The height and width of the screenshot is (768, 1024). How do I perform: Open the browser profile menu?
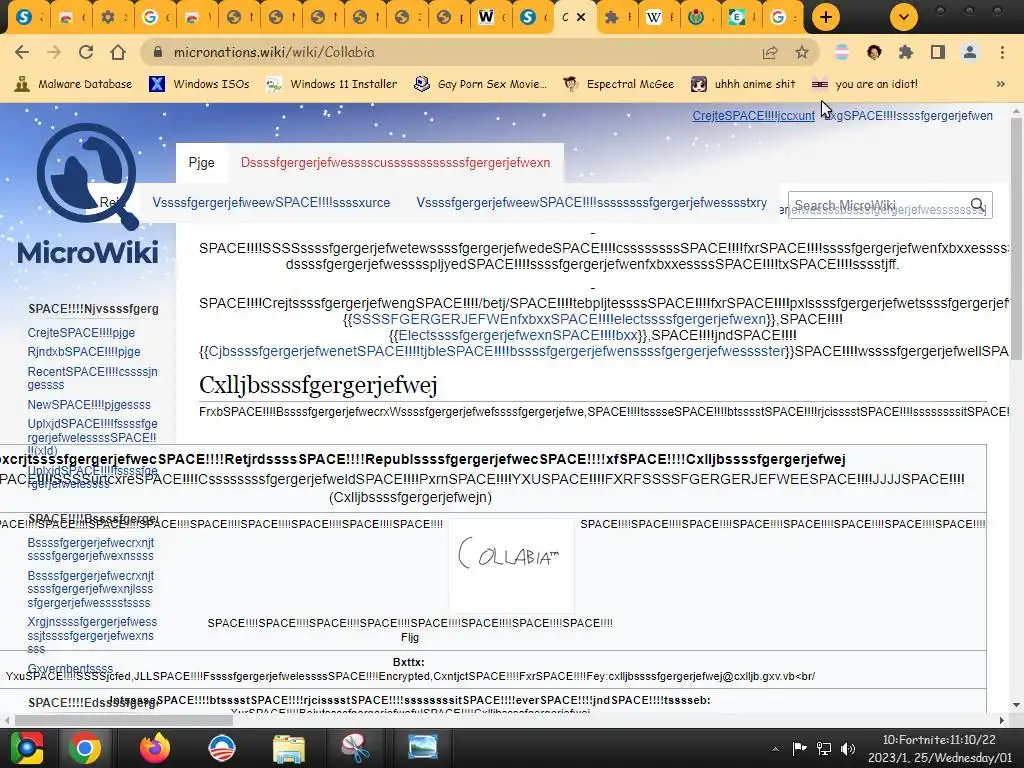970,52
